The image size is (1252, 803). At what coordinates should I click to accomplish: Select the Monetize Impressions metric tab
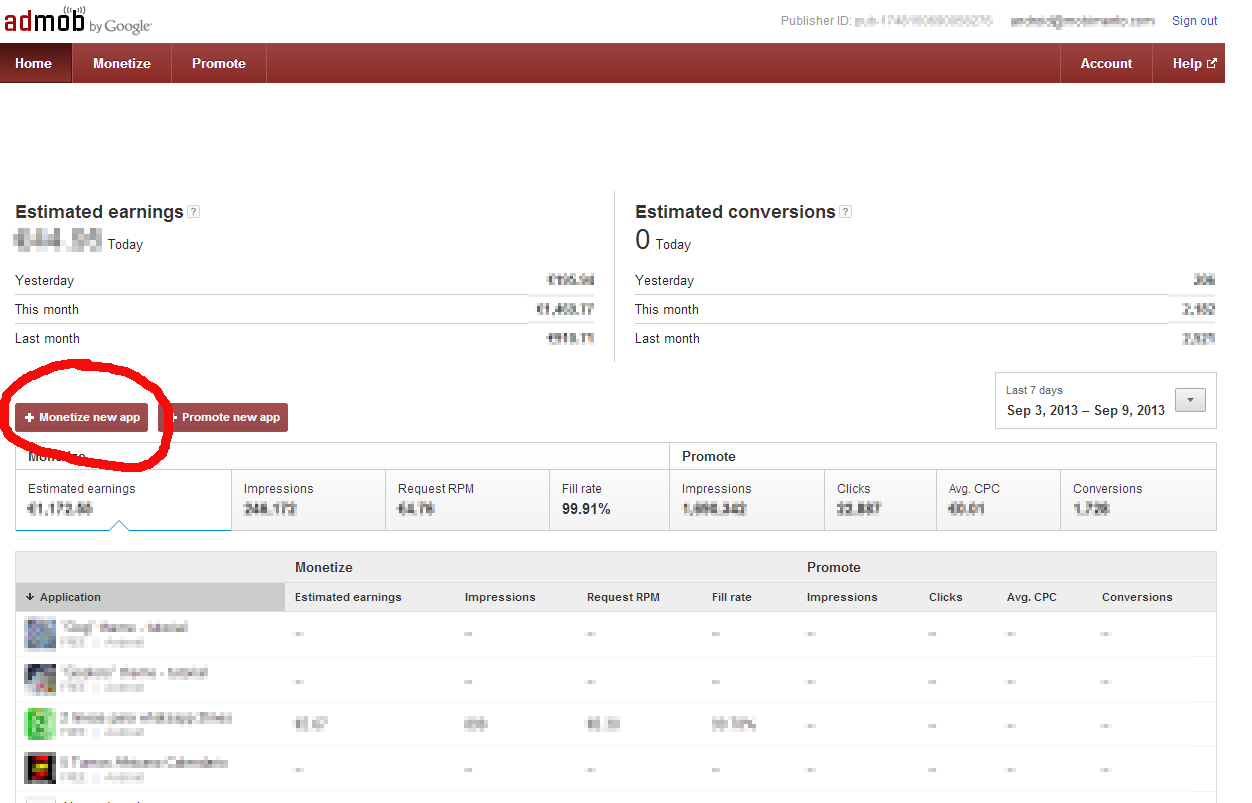(308, 500)
